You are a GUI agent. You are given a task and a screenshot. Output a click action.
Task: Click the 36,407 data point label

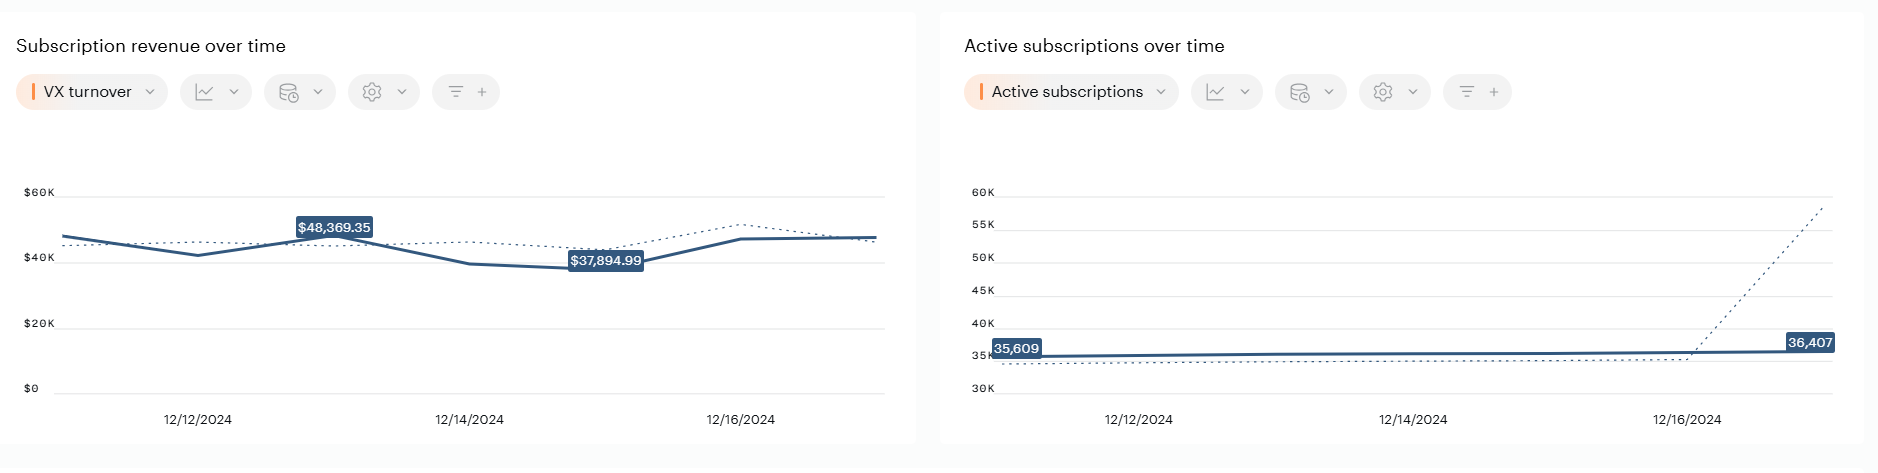coord(1810,343)
